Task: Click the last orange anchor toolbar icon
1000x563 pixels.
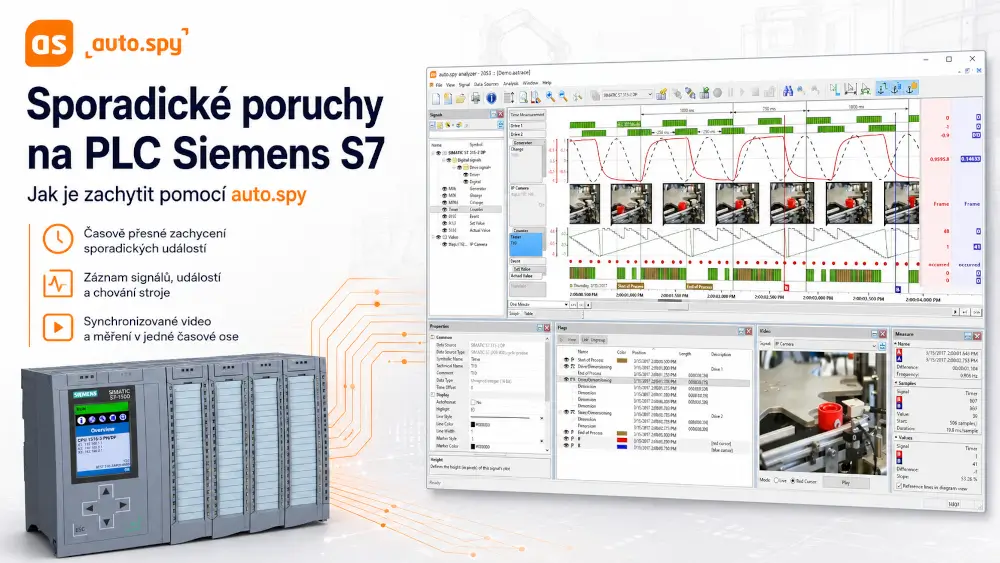Action: point(912,87)
